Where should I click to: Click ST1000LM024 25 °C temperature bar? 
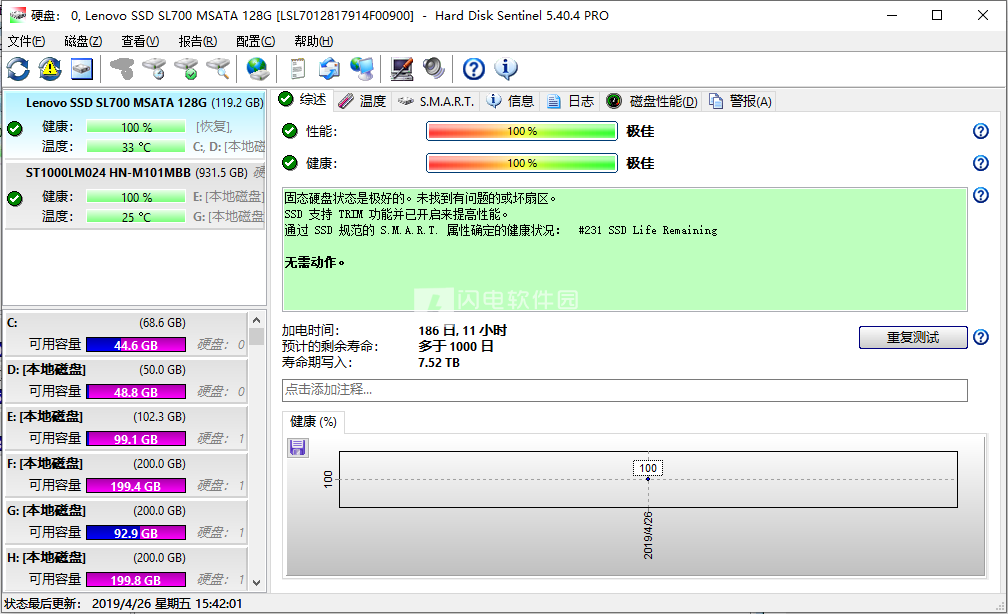coord(136,217)
